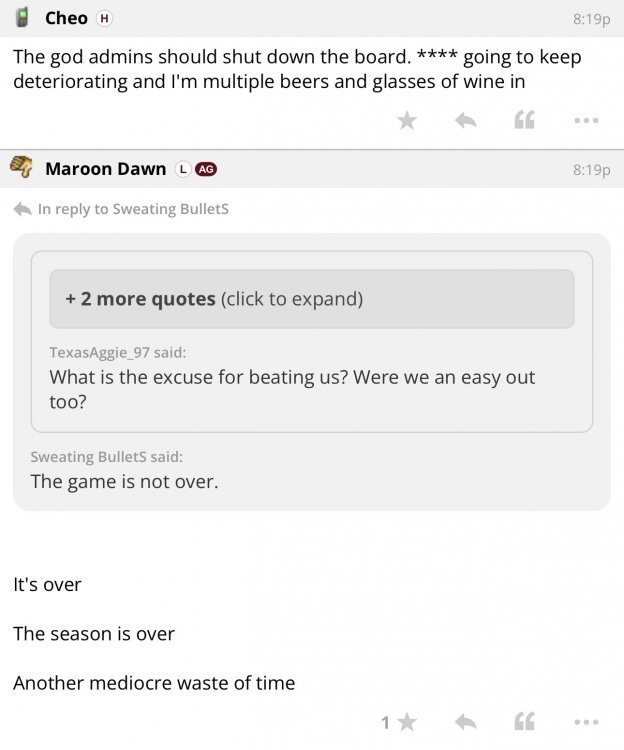The width and height of the screenshot is (624, 750).
Task: Quote Maroon Dawn's post with the quote icon
Action: (524, 722)
